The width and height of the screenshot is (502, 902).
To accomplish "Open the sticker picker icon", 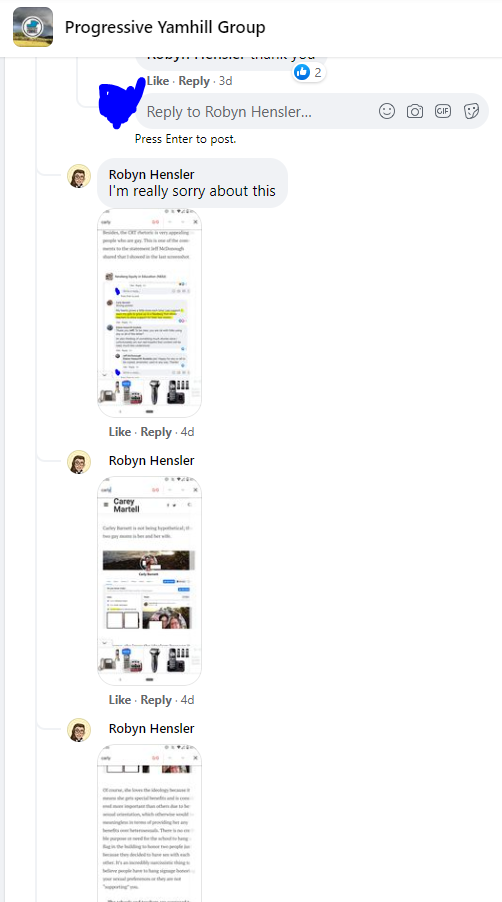I will click(x=471, y=111).
